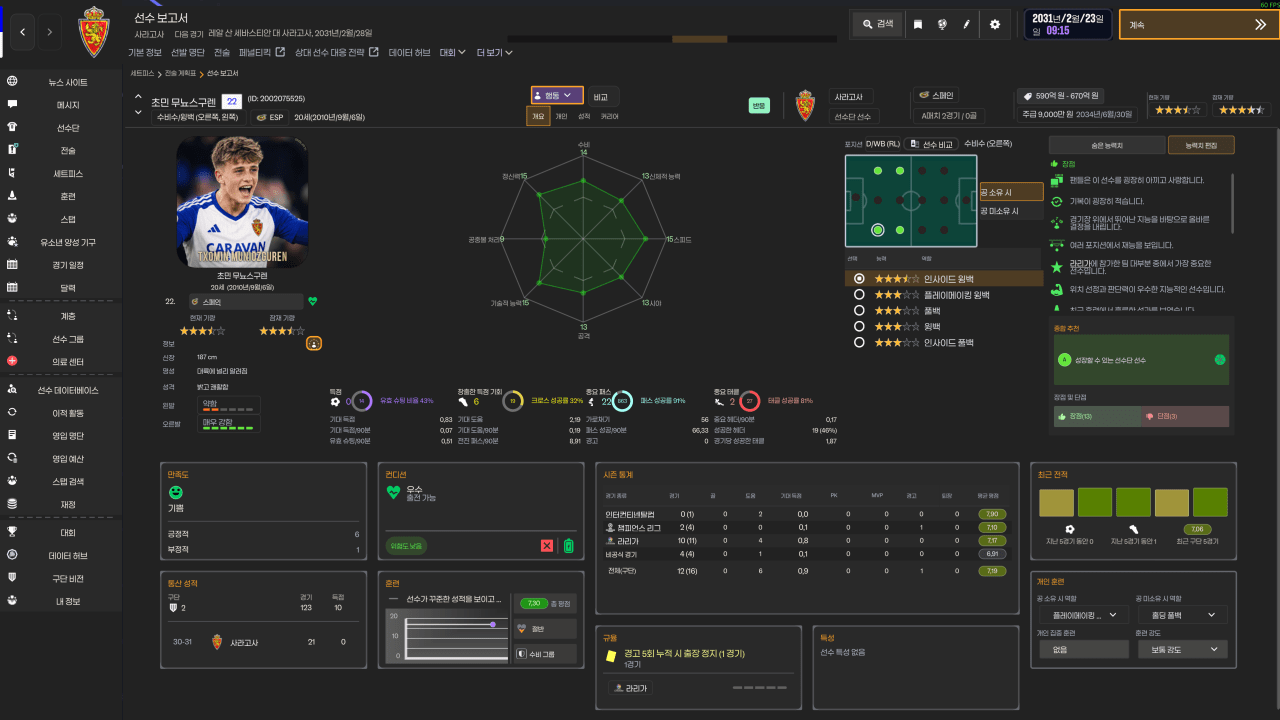
Task: Select the 인사이드 윙백 role radio button
Action: pos(858,279)
